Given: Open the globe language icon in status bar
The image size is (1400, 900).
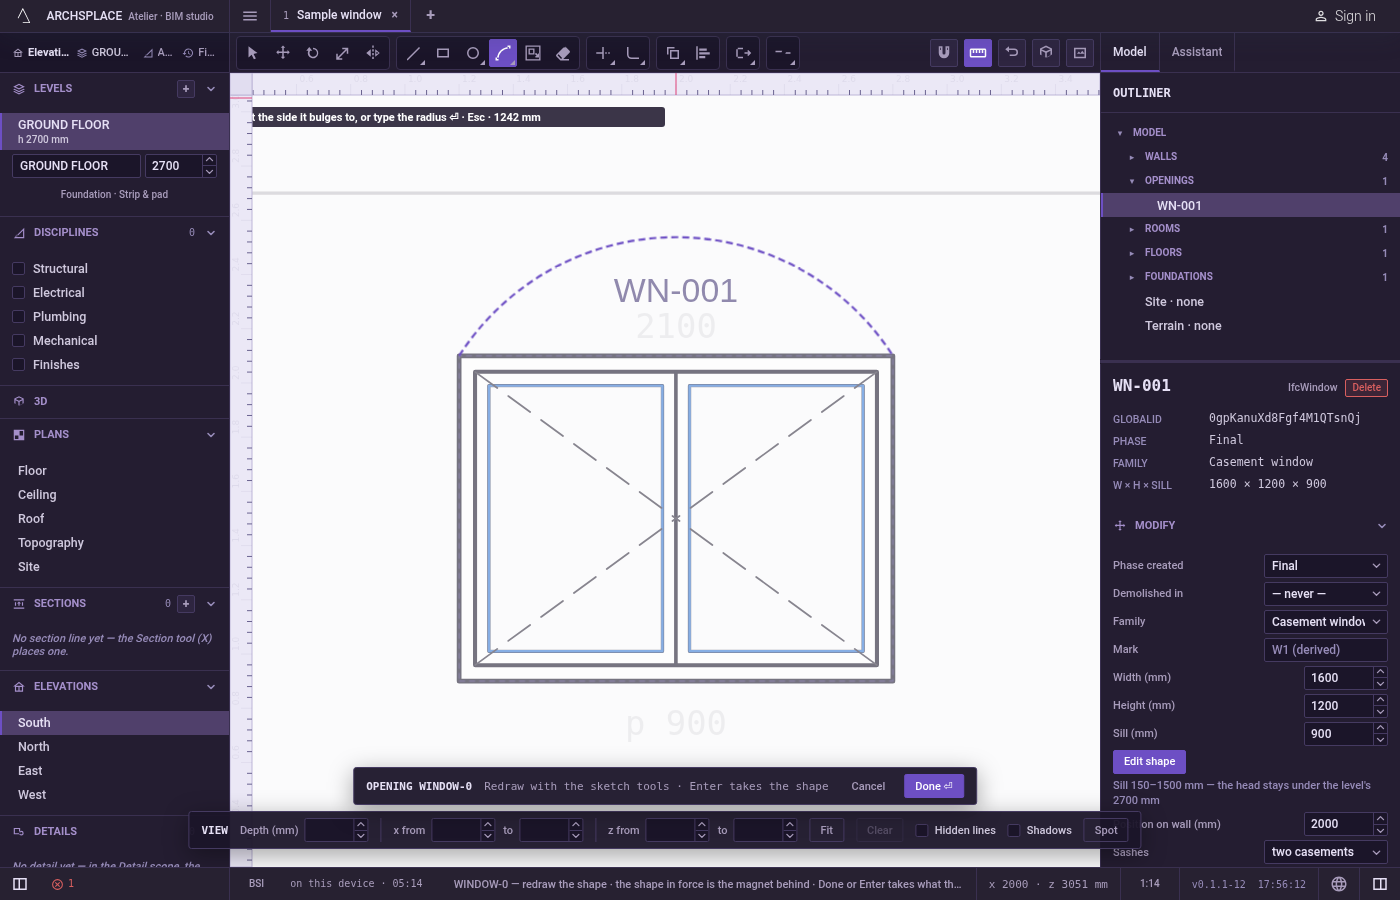Looking at the screenshot, I should pos(1339,884).
